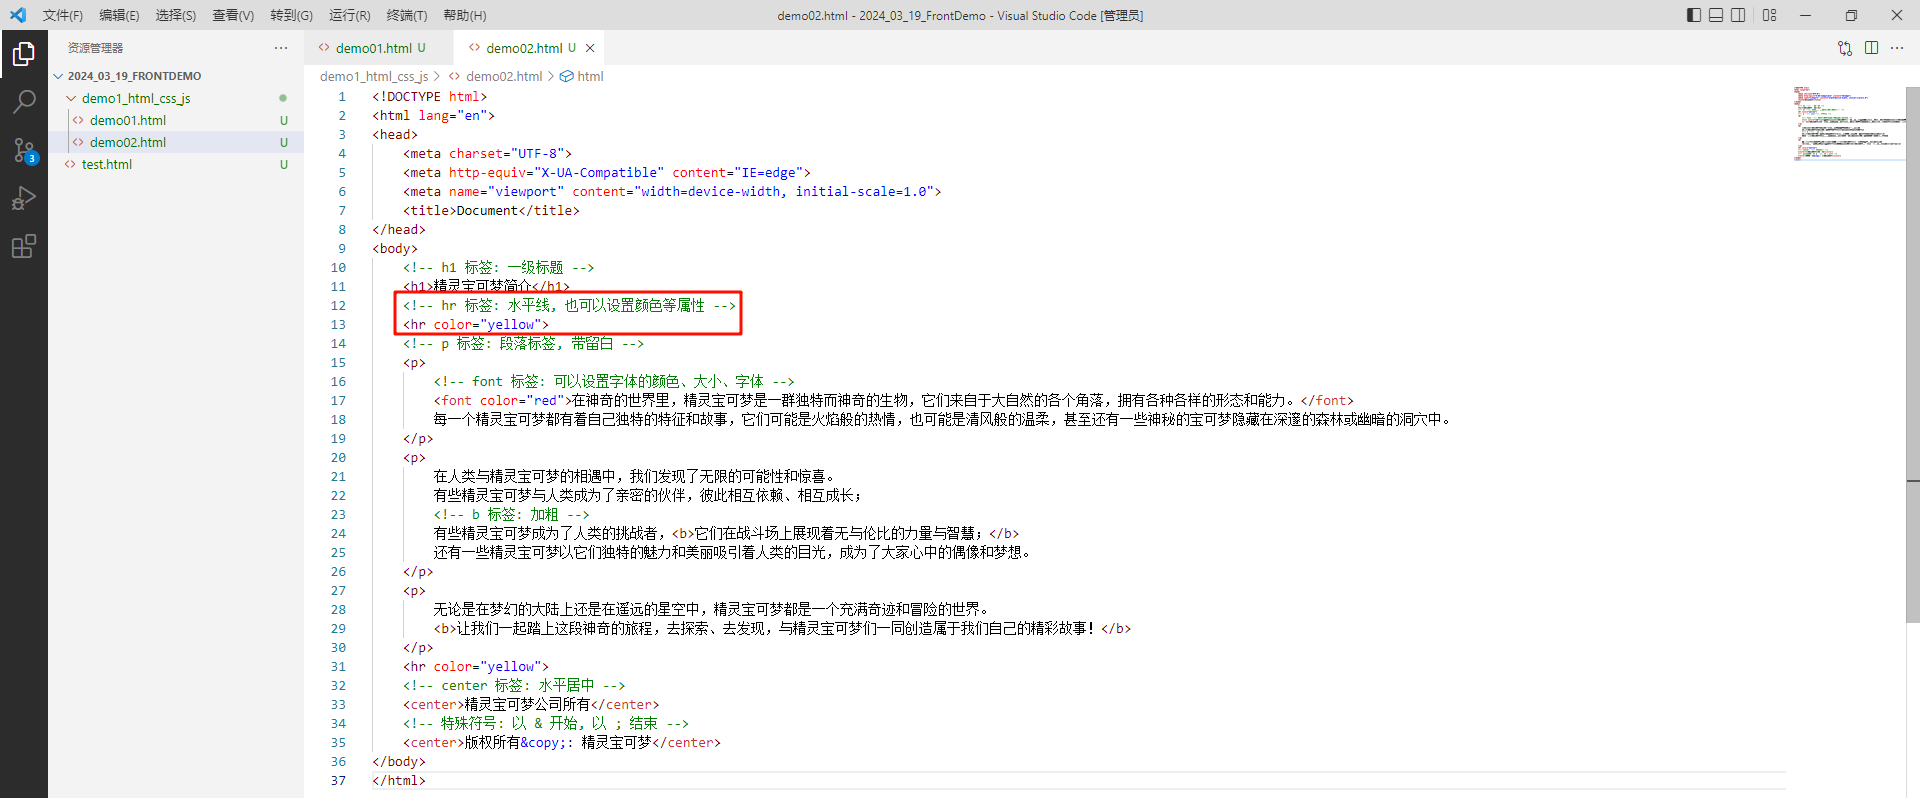Open the 查看(V) menu

(233, 15)
